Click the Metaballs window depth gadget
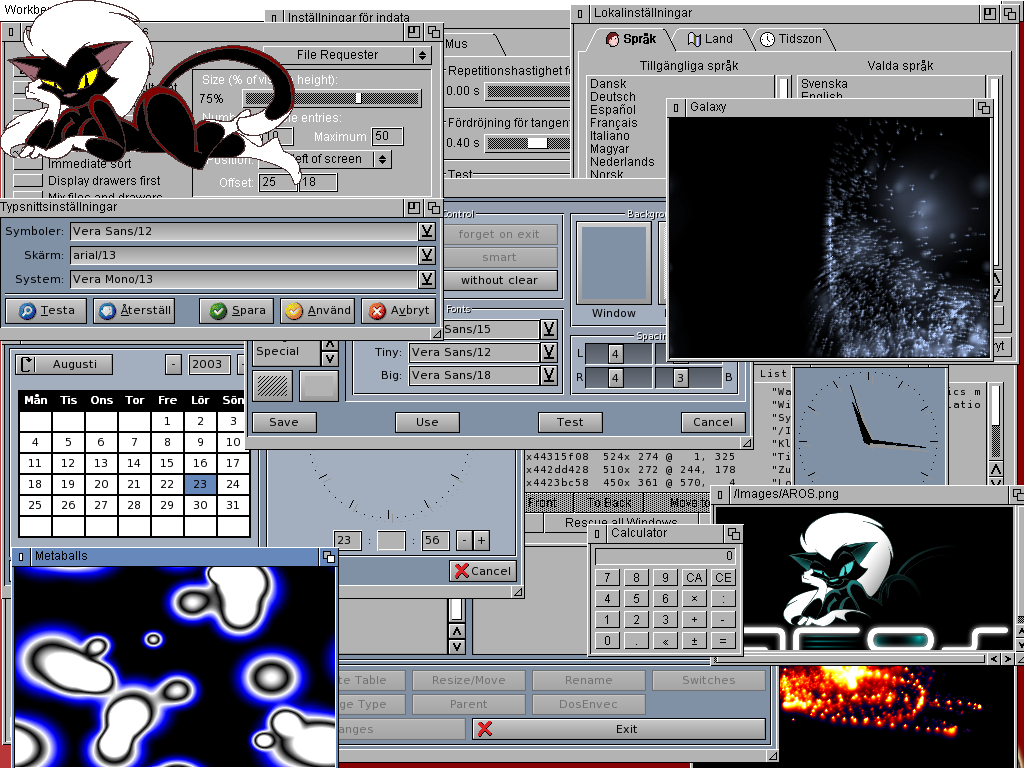The image size is (1024, 768). 328,556
